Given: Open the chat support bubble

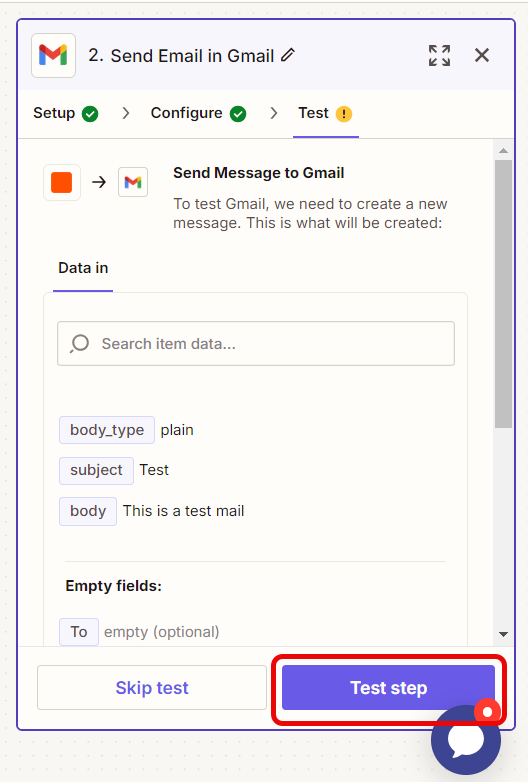Looking at the screenshot, I should tap(466, 740).
